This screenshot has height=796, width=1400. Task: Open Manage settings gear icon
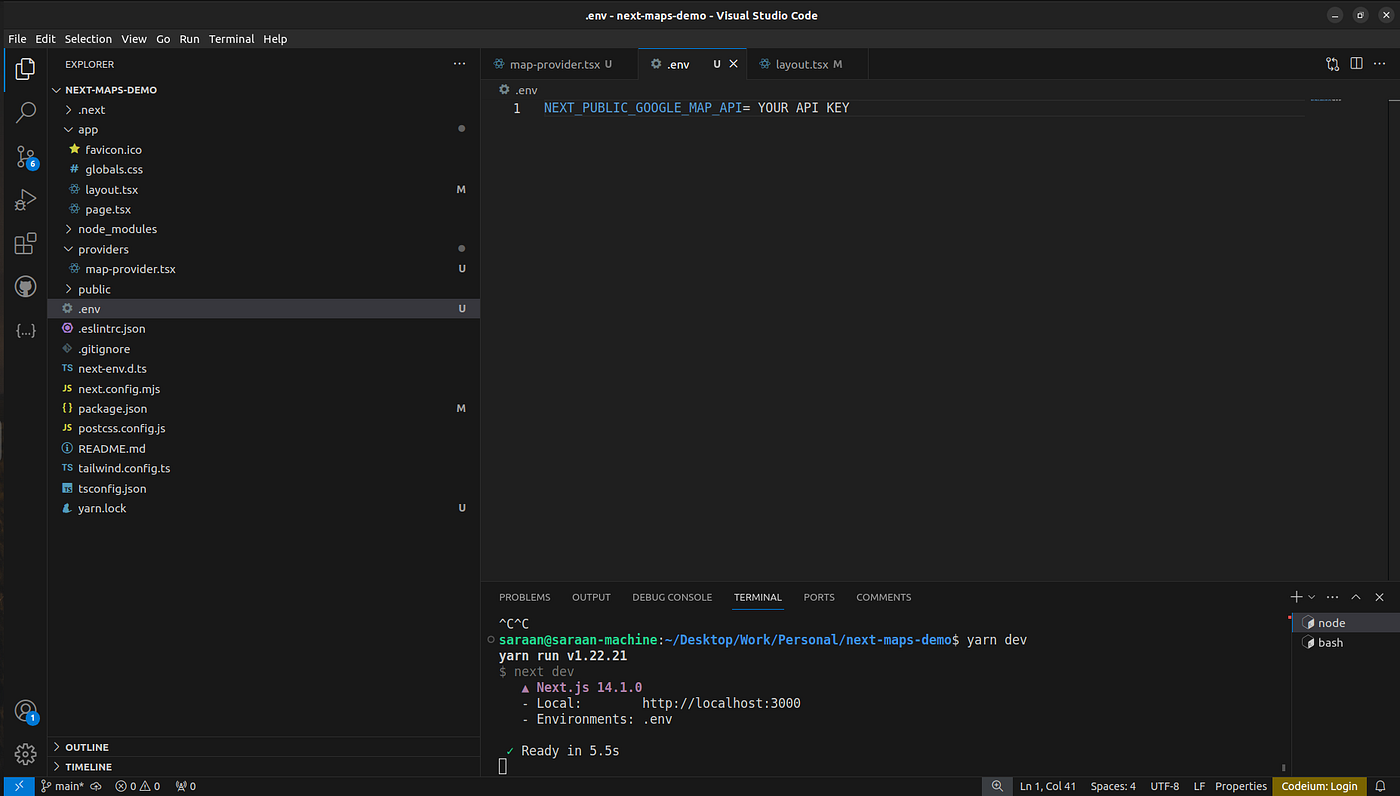(x=25, y=754)
